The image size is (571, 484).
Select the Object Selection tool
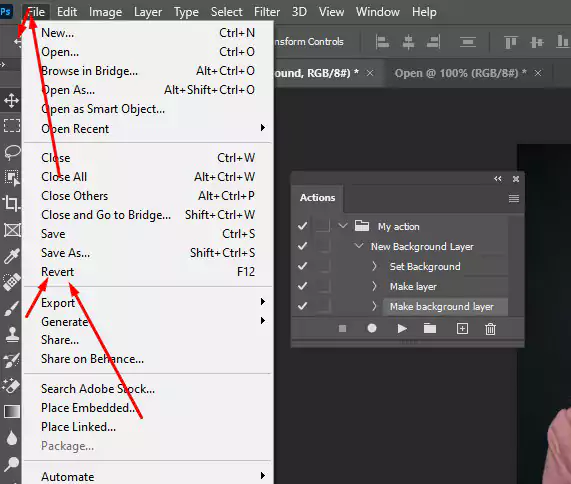pyautogui.click(x=12, y=178)
